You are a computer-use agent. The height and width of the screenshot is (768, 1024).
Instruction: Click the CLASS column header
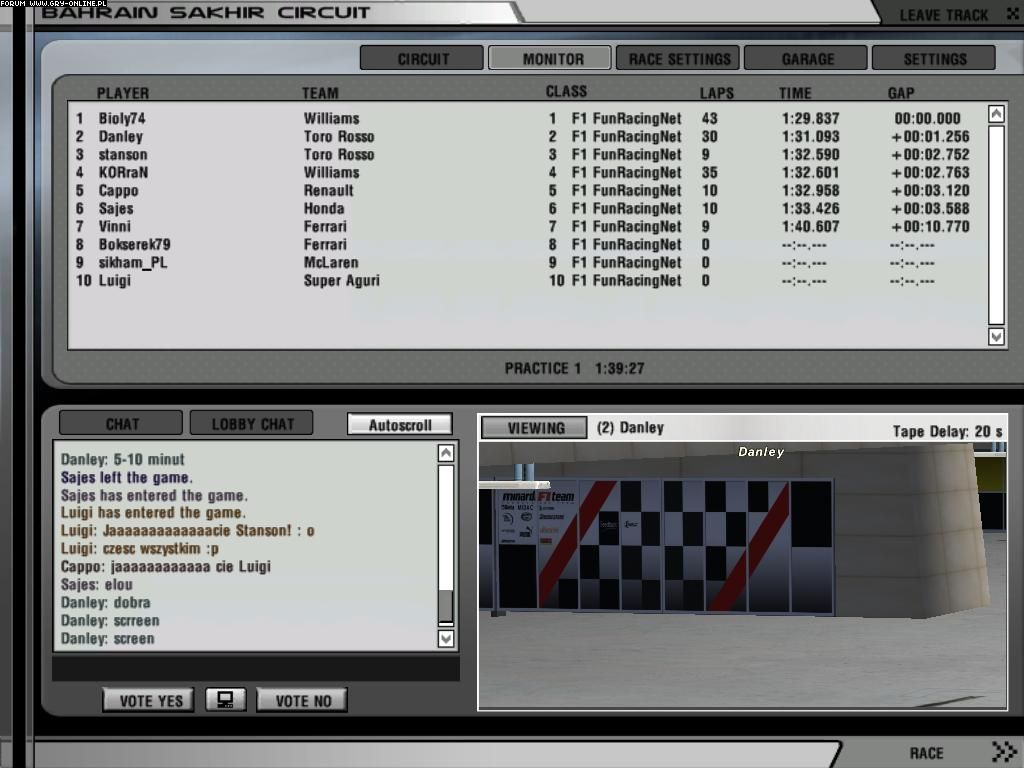click(x=566, y=91)
